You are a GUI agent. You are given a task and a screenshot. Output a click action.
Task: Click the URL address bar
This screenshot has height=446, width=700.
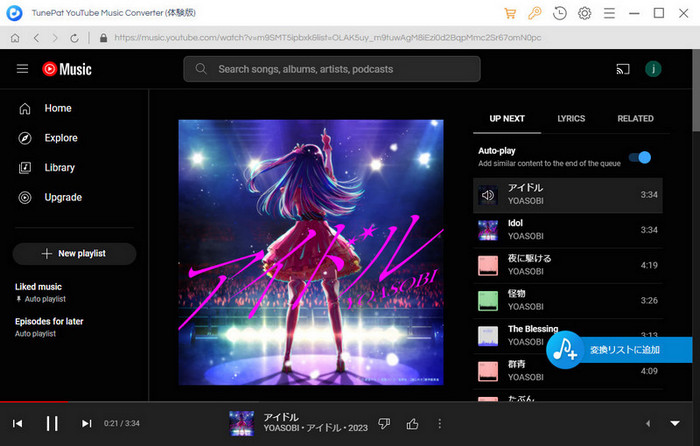(328, 38)
